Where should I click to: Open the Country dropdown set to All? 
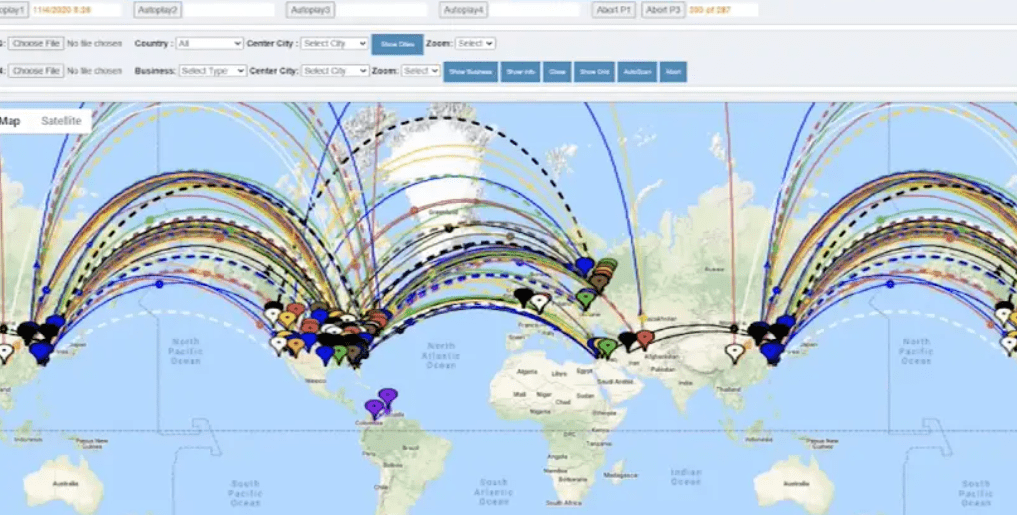click(209, 44)
